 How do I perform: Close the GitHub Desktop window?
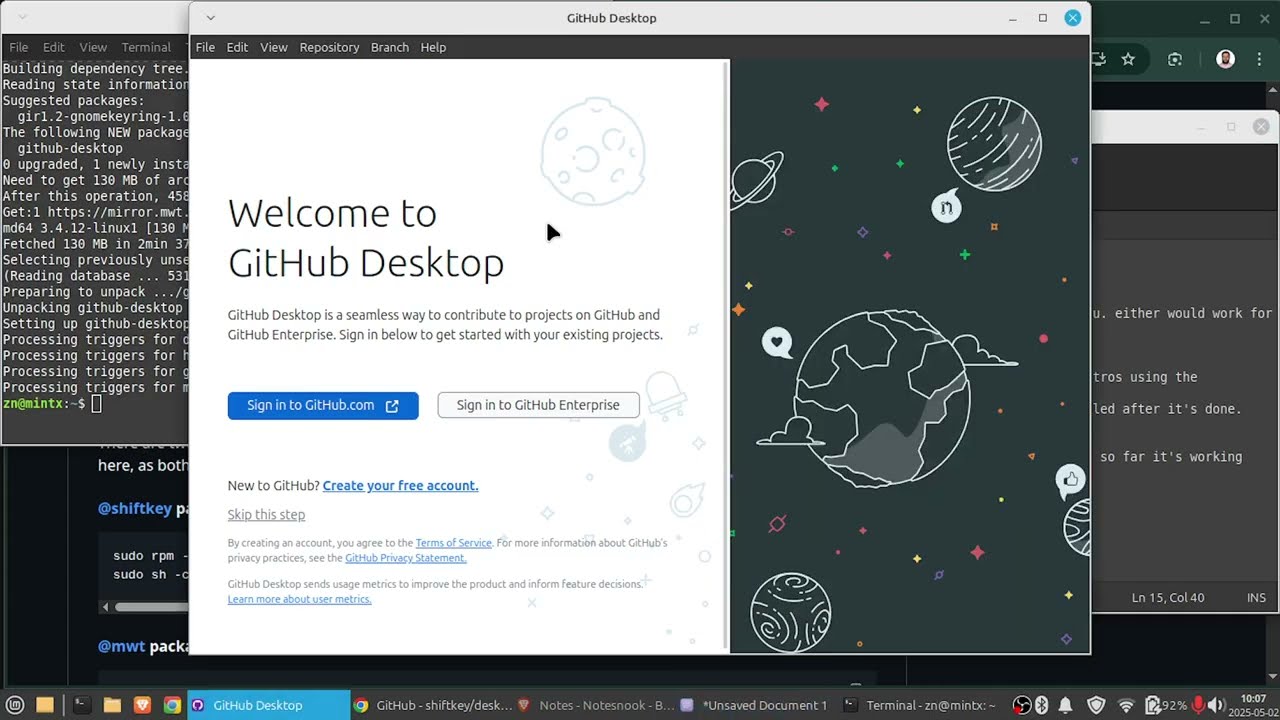pyautogui.click(x=1073, y=18)
